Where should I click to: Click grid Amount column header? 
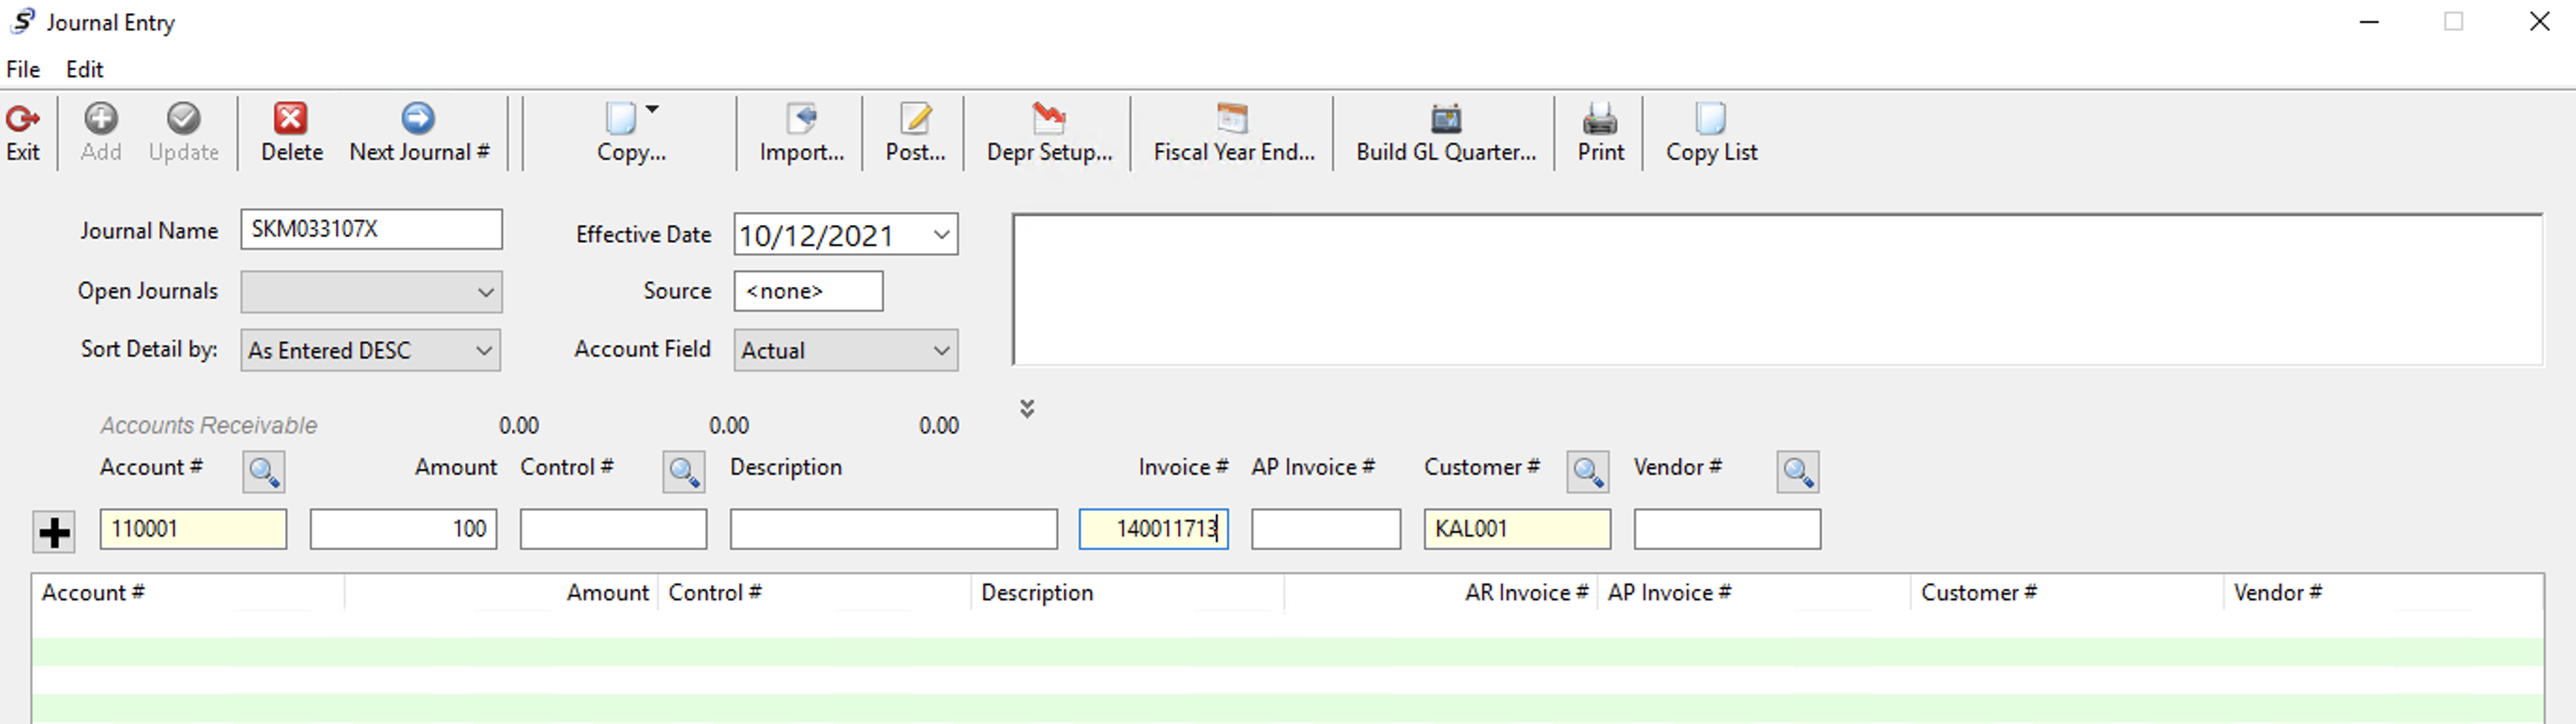501,593
